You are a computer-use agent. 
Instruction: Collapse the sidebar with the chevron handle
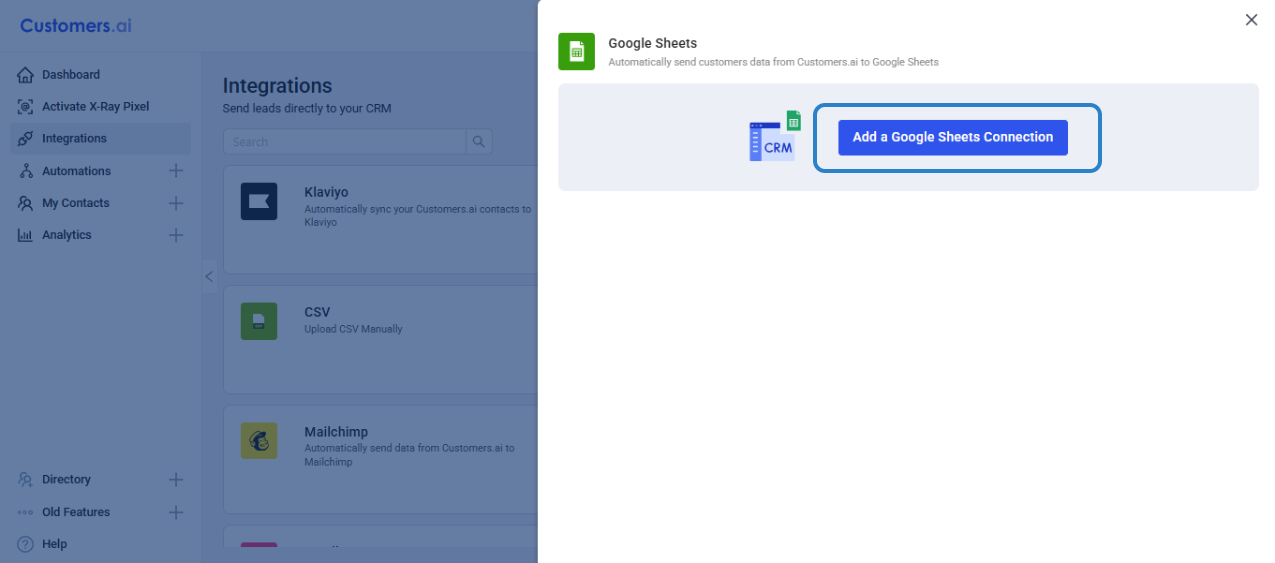point(209,277)
